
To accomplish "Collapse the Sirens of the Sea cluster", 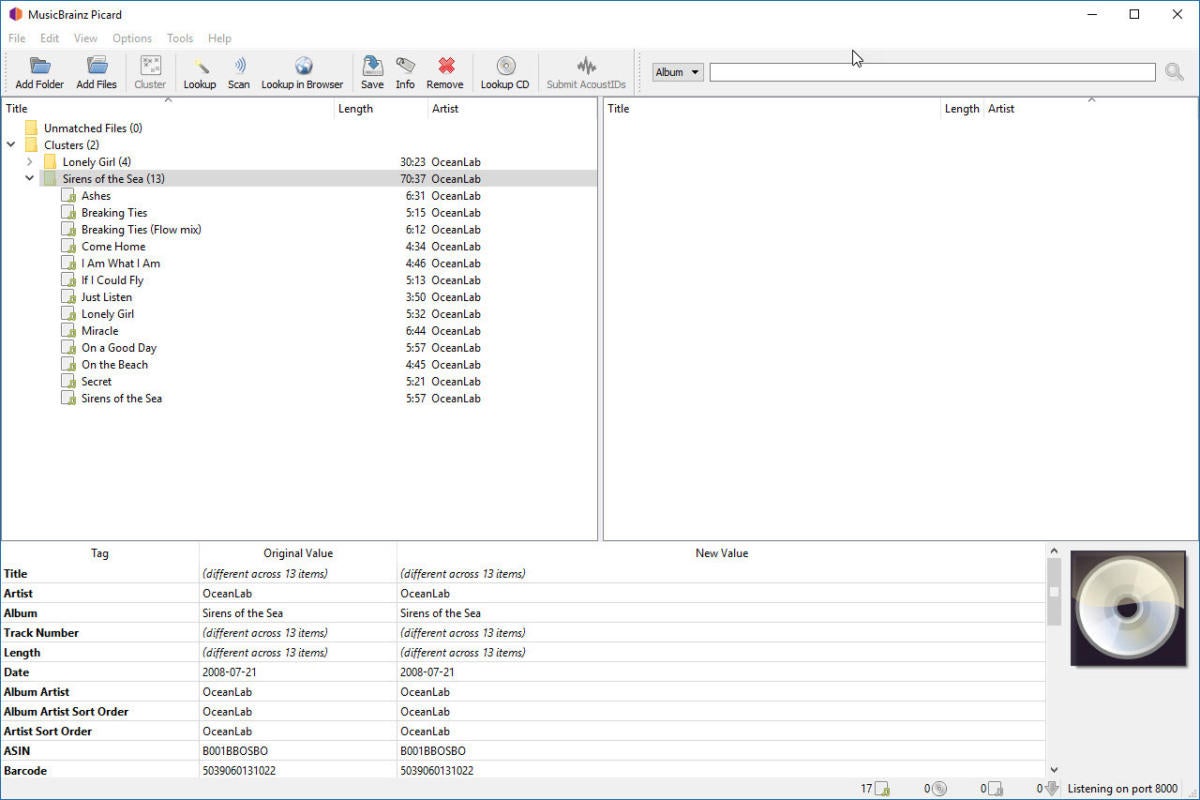I will [x=29, y=179].
